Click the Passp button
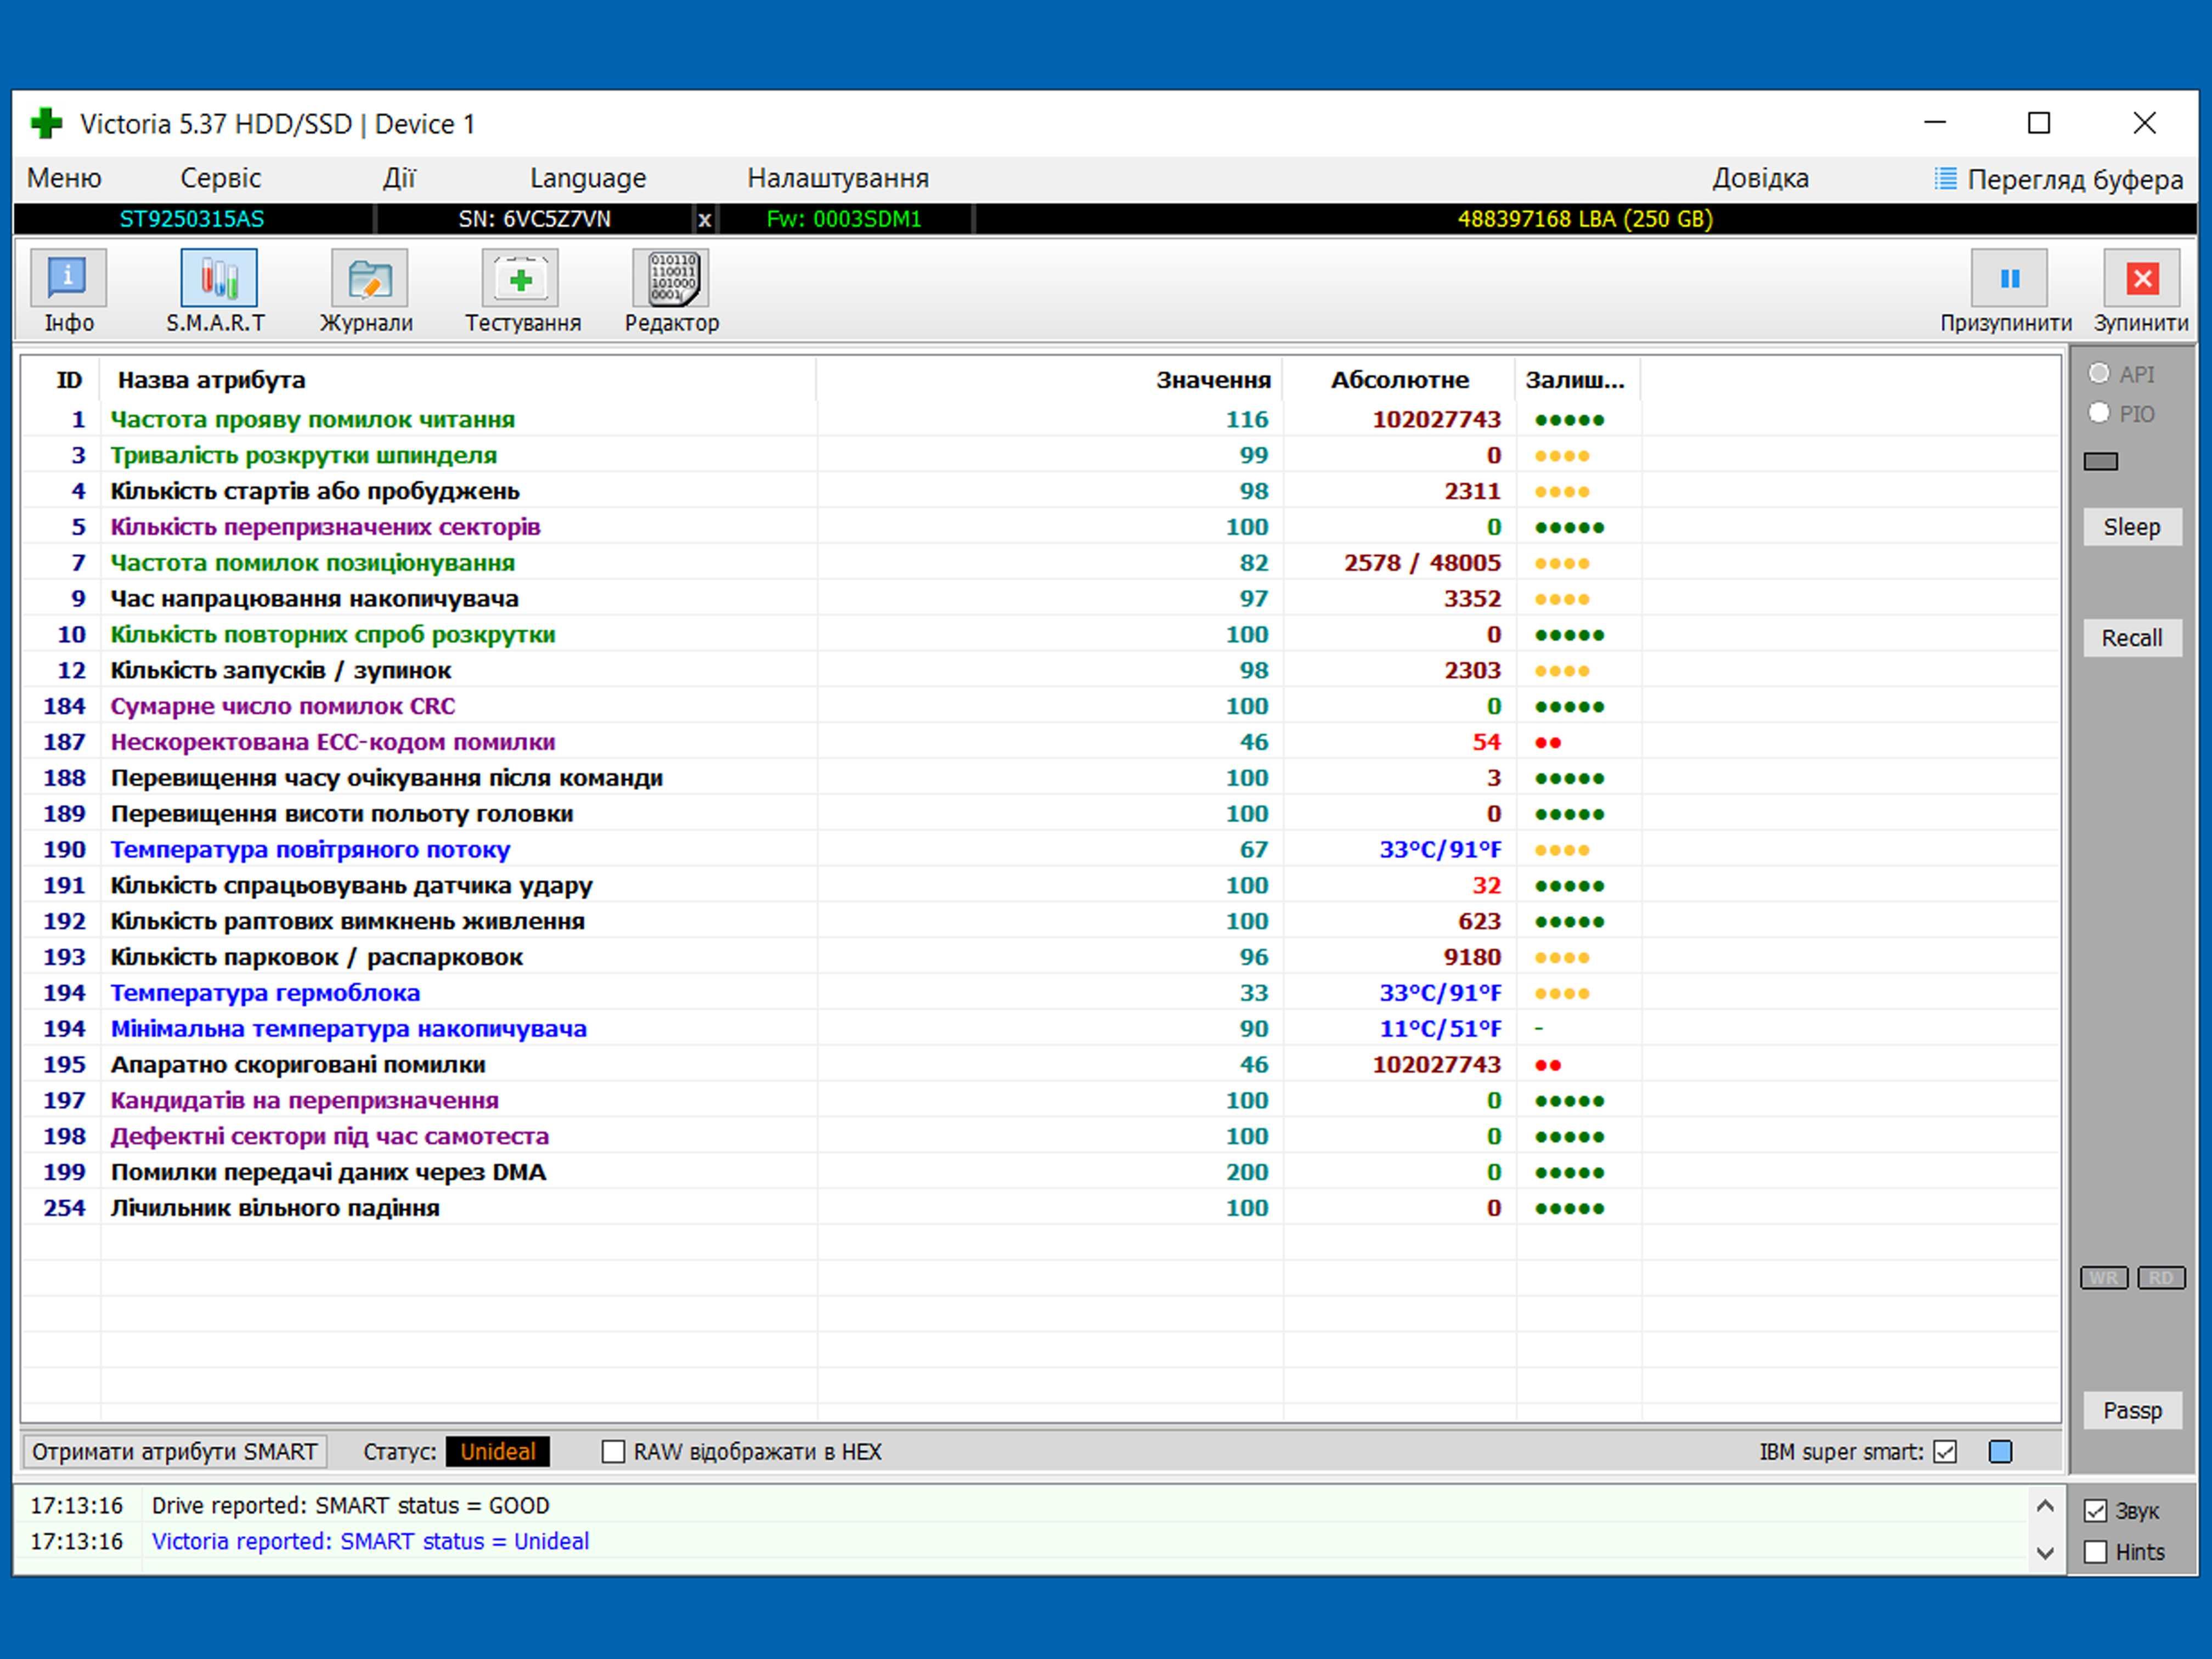Viewport: 2212px width, 1659px height. (x=2132, y=1410)
